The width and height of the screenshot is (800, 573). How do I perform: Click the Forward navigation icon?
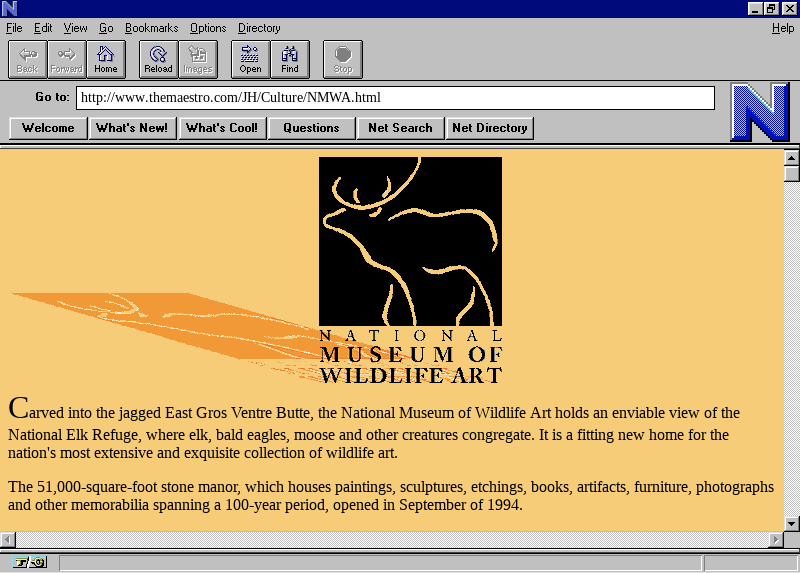click(66, 59)
